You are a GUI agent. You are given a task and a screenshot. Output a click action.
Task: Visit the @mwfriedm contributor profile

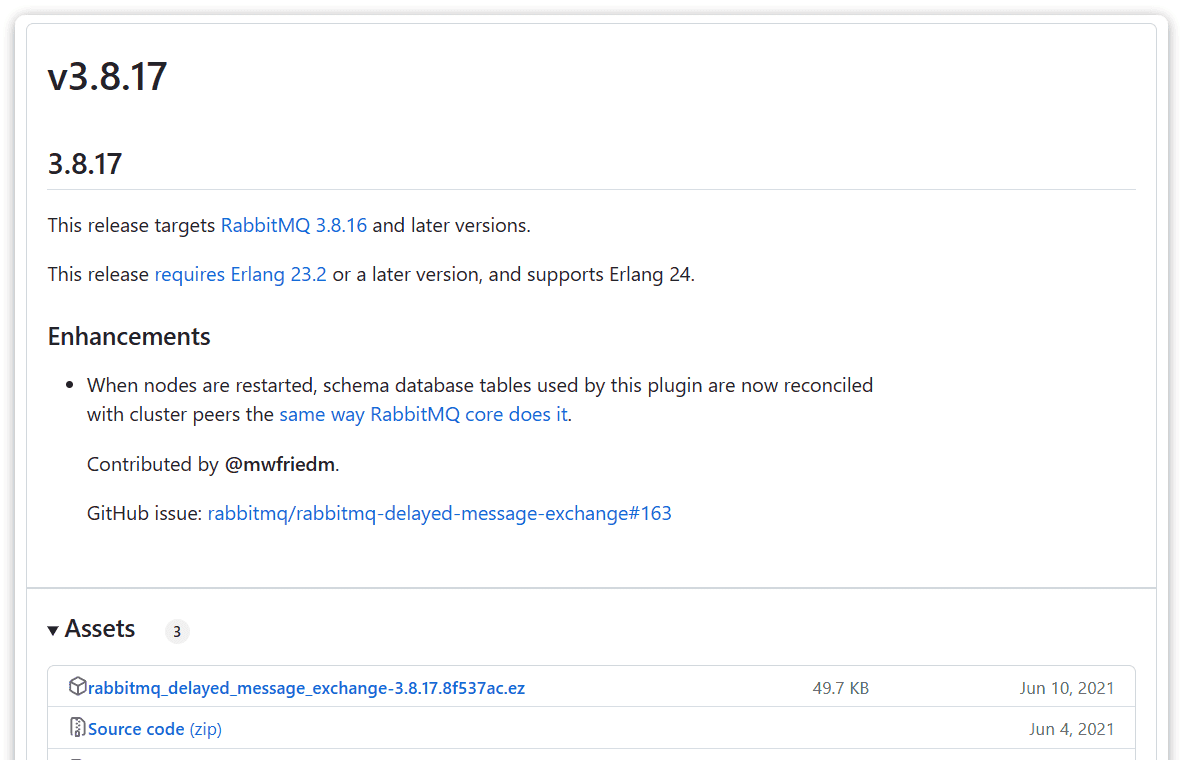click(279, 464)
